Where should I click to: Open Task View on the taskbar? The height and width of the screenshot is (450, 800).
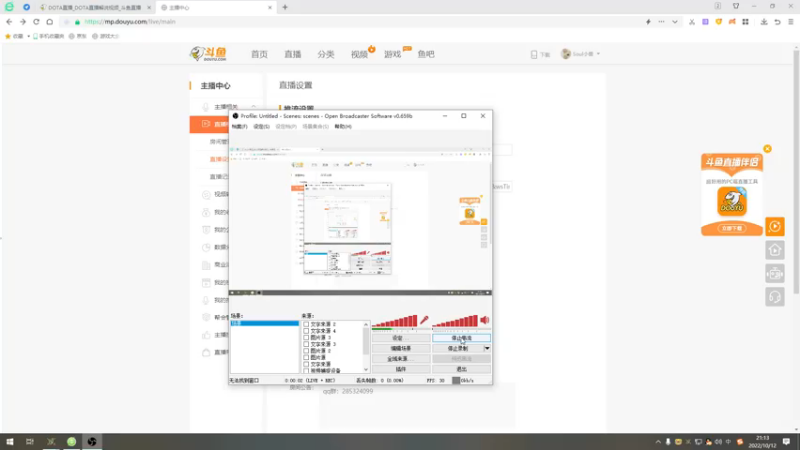pos(30,442)
